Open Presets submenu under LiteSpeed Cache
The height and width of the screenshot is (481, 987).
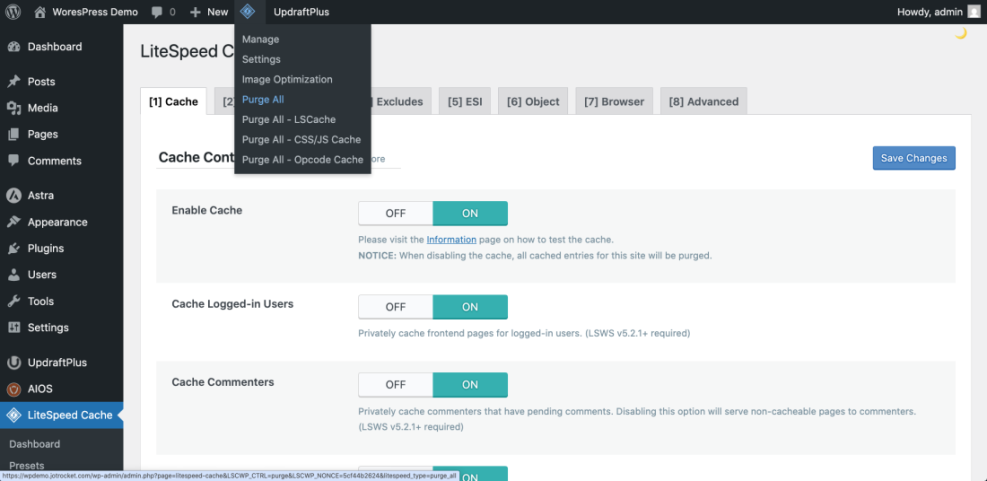(27, 466)
